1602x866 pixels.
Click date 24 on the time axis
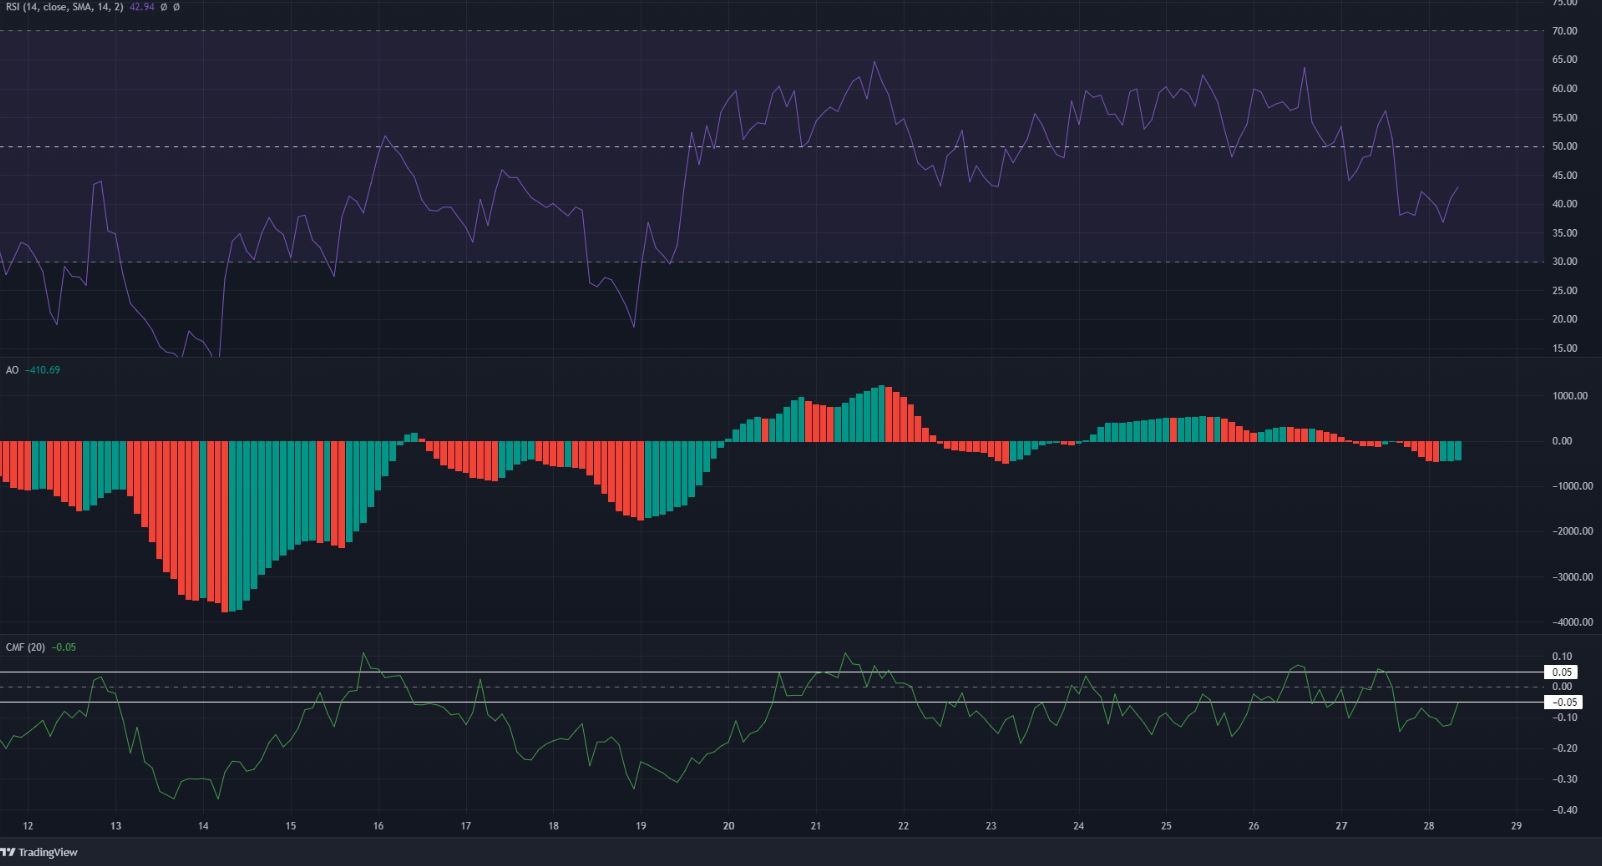[x=1078, y=826]
